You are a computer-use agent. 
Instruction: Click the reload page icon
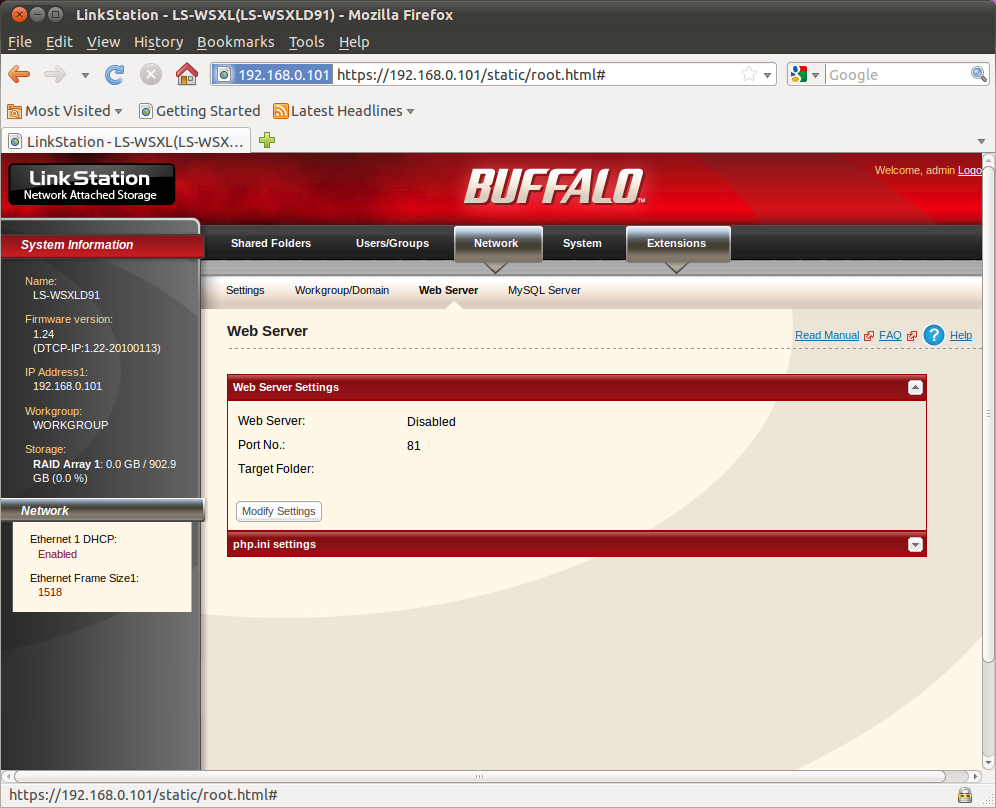click(114, 74)
